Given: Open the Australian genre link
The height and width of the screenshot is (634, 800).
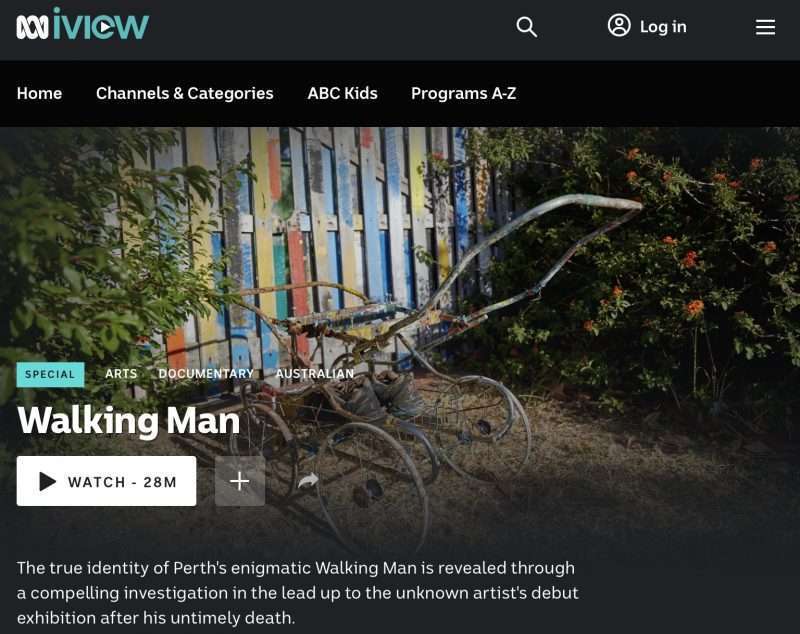Looking at the screenshot, I should [315, 374].
